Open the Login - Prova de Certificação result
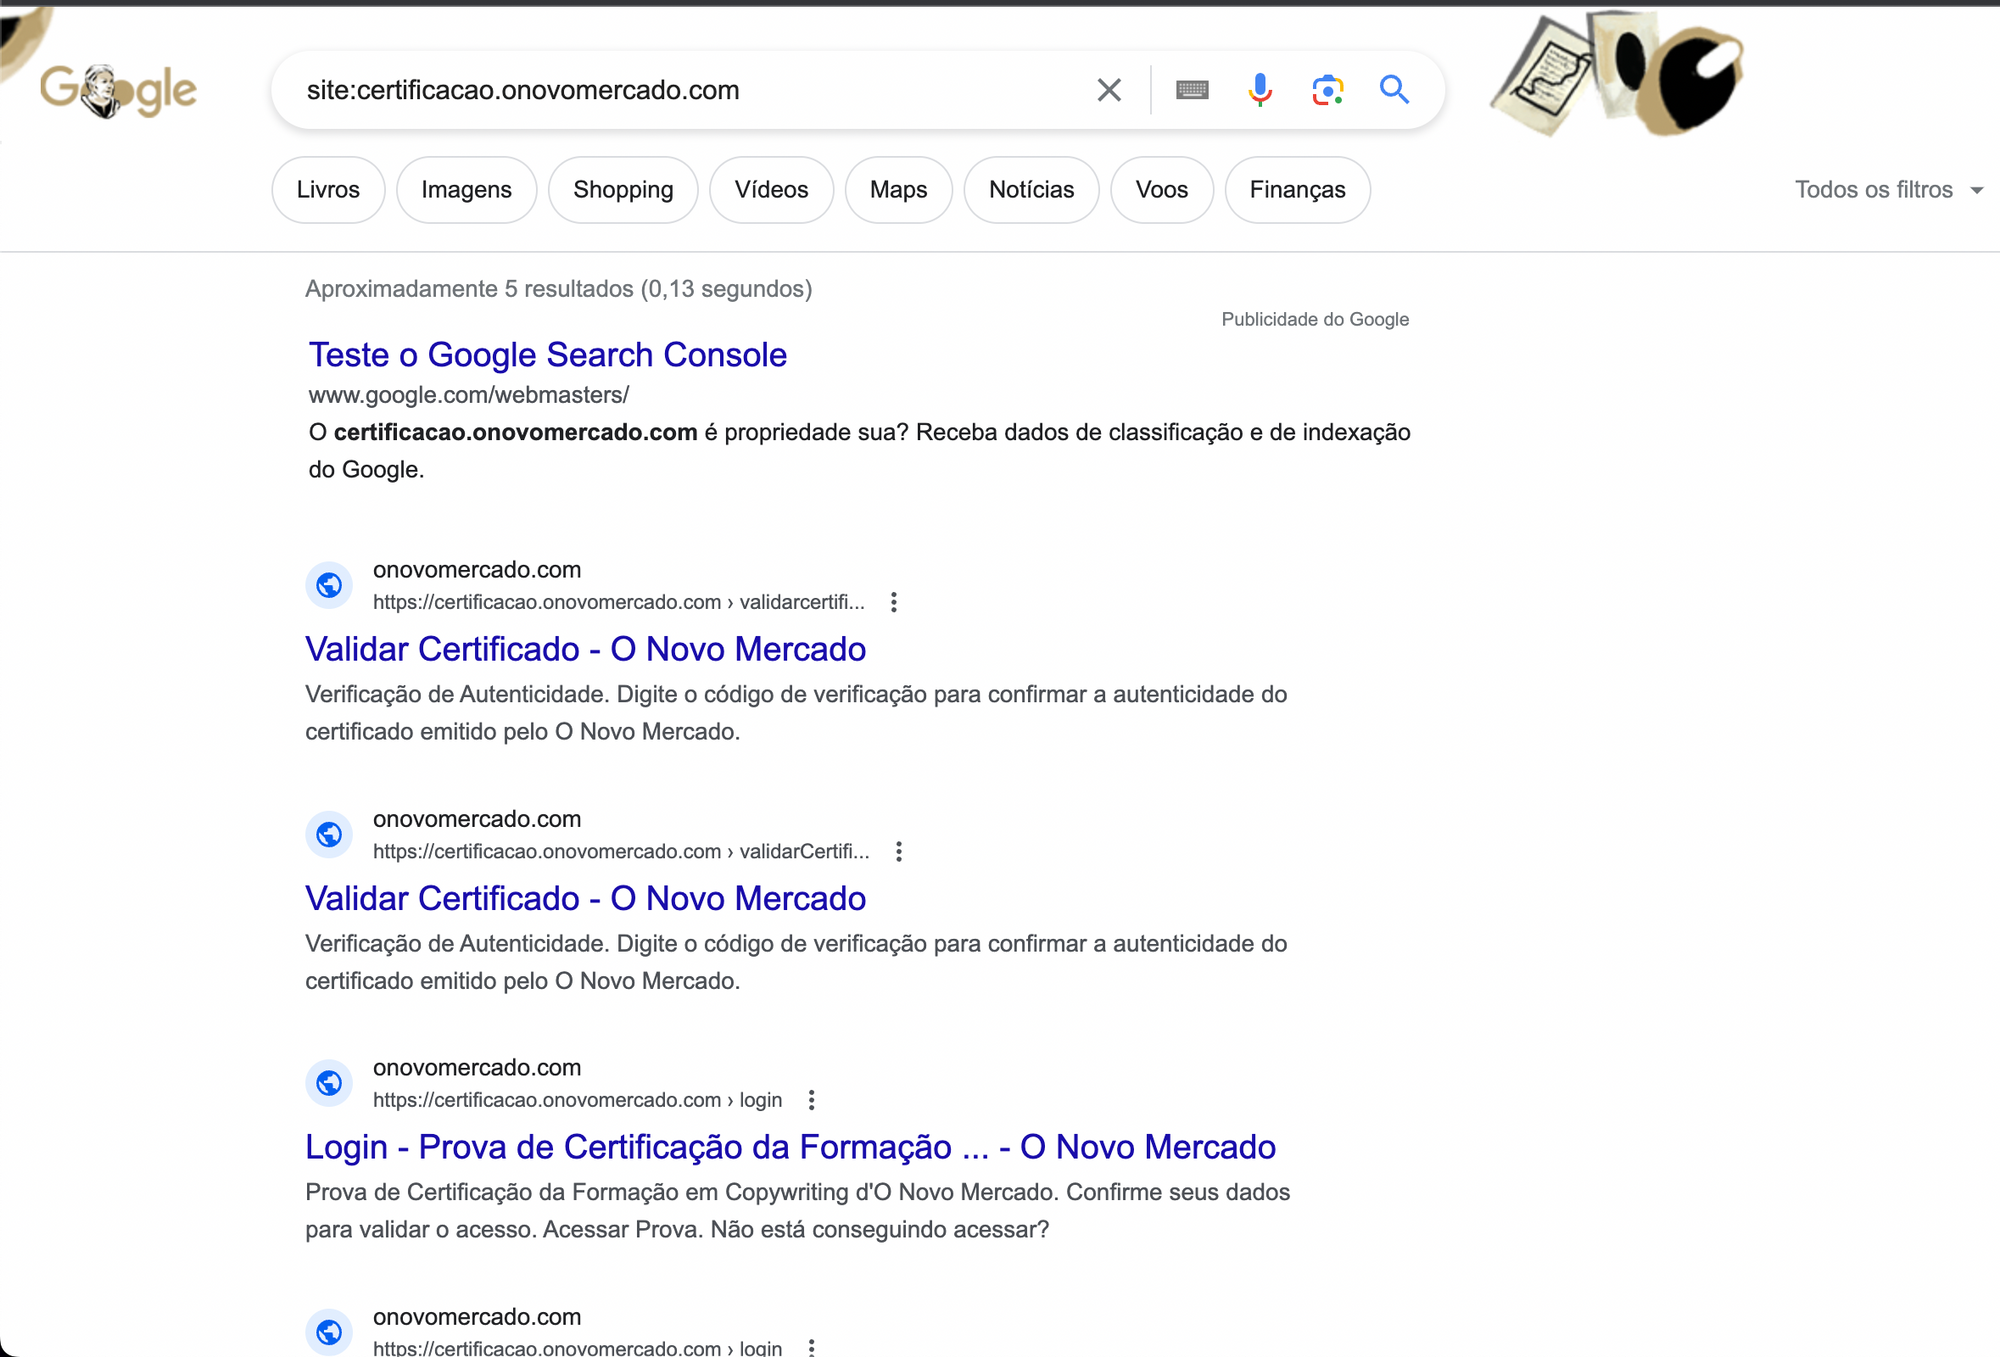2000x1357 pixels. [x=789, y=1147]
